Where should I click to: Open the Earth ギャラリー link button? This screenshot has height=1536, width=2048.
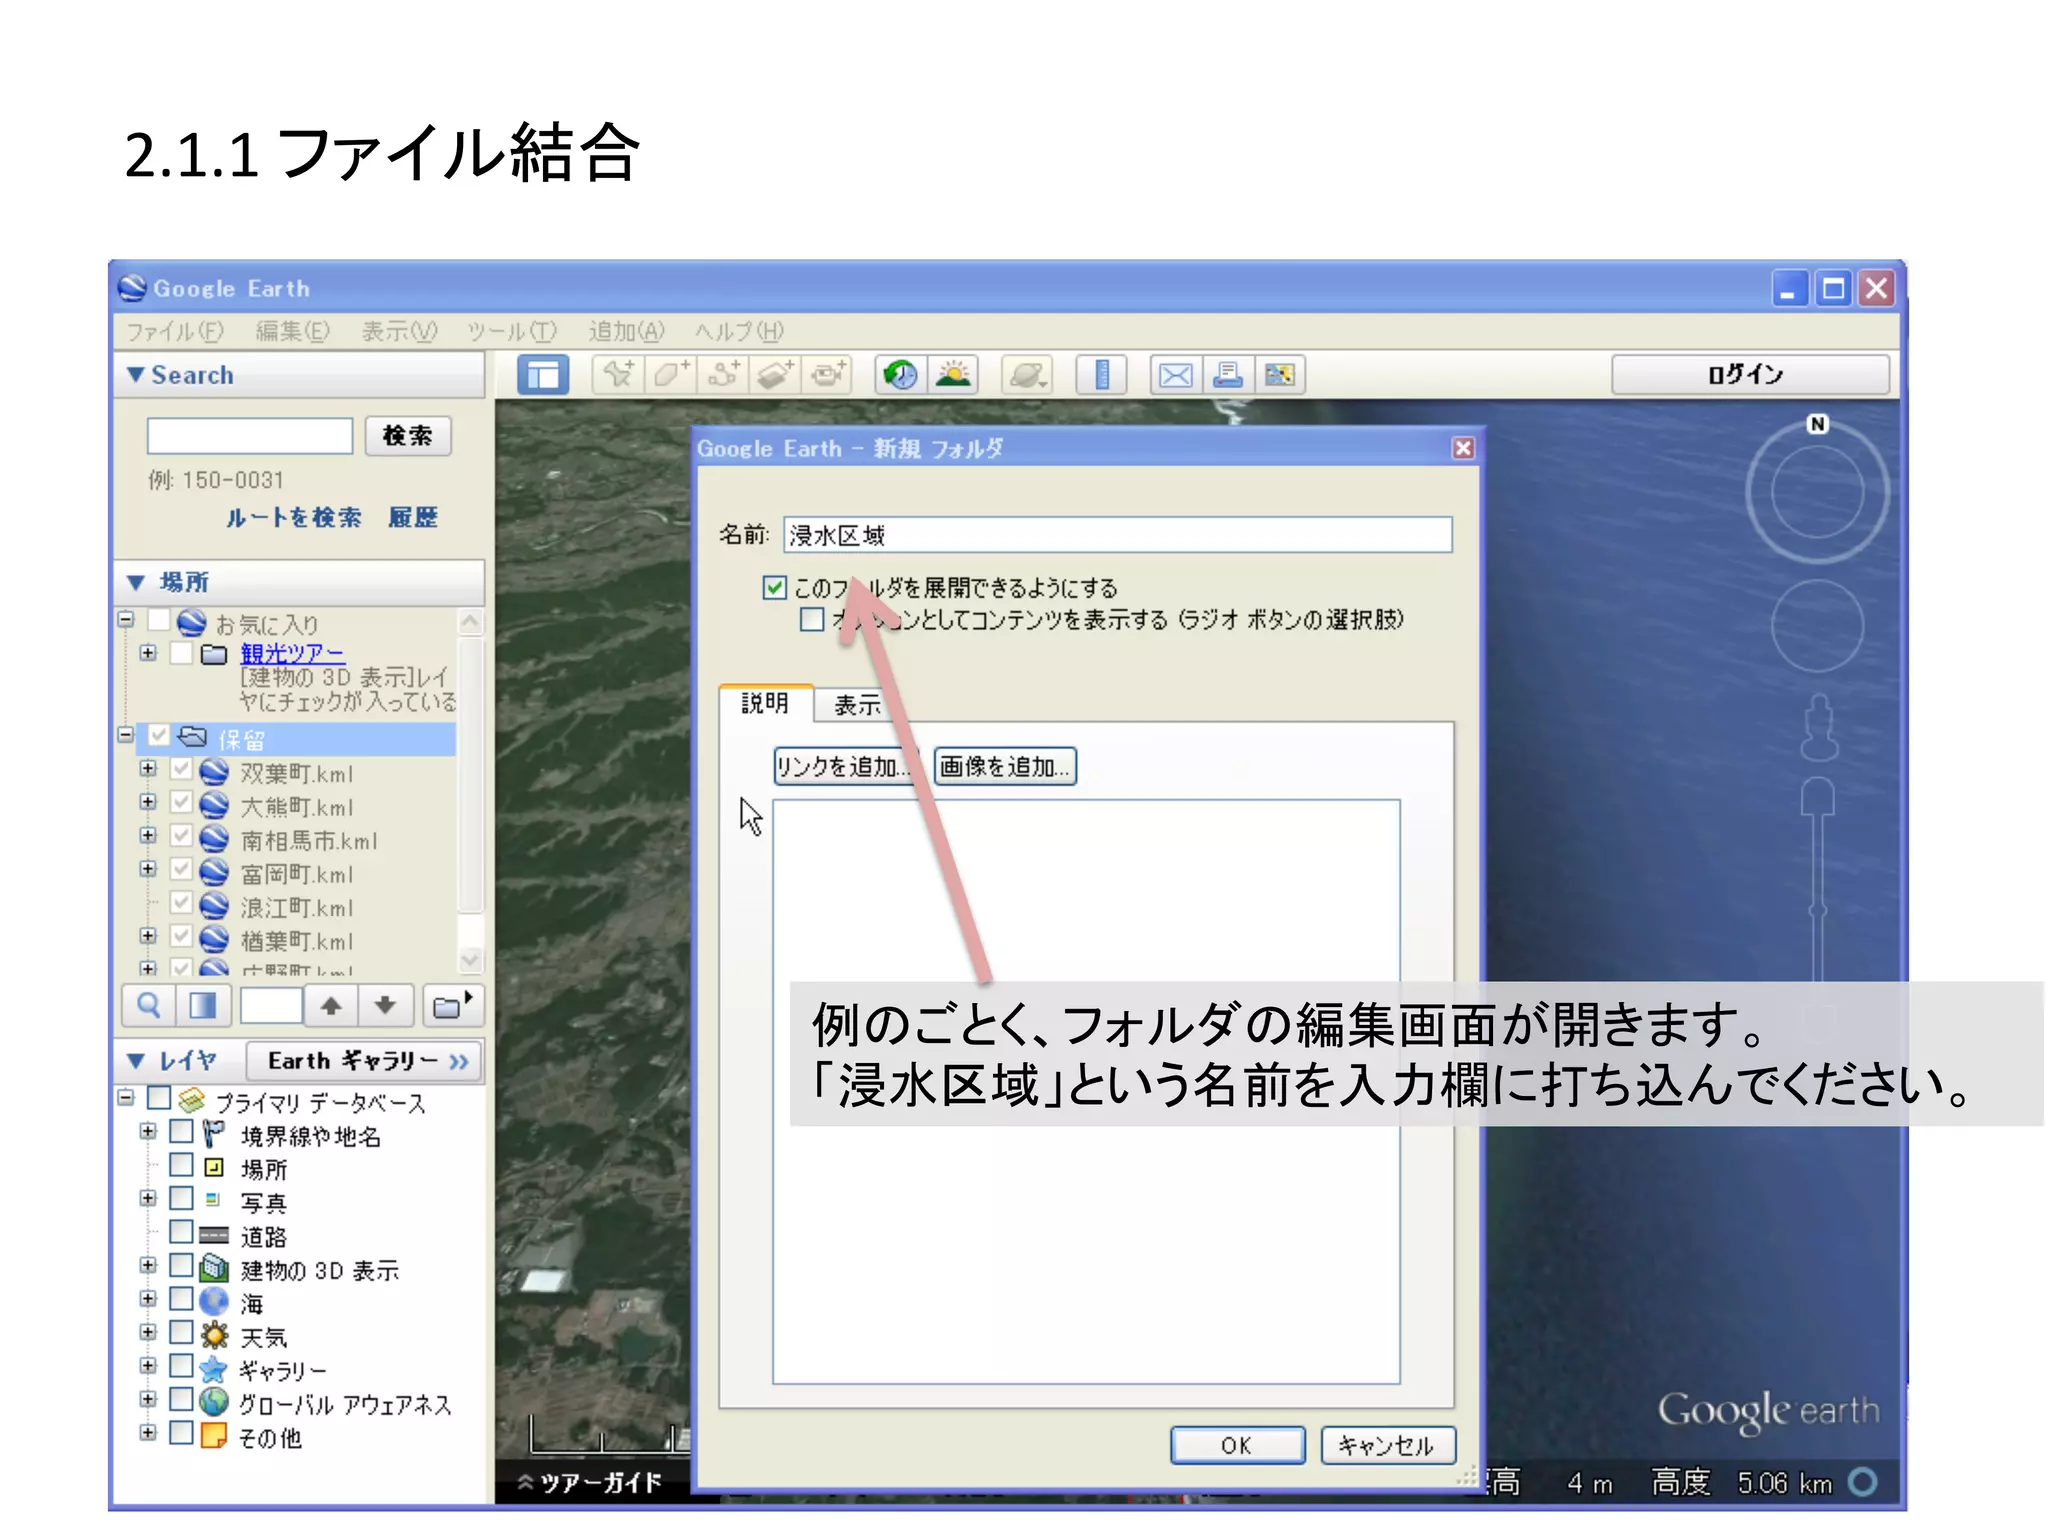point(365,1061)
